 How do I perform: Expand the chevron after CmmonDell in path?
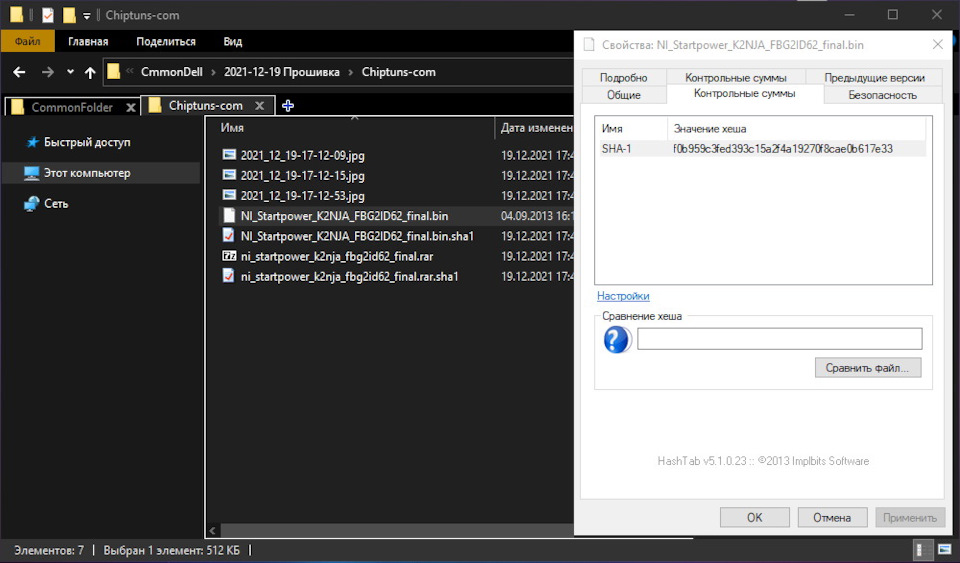[213, 72]
